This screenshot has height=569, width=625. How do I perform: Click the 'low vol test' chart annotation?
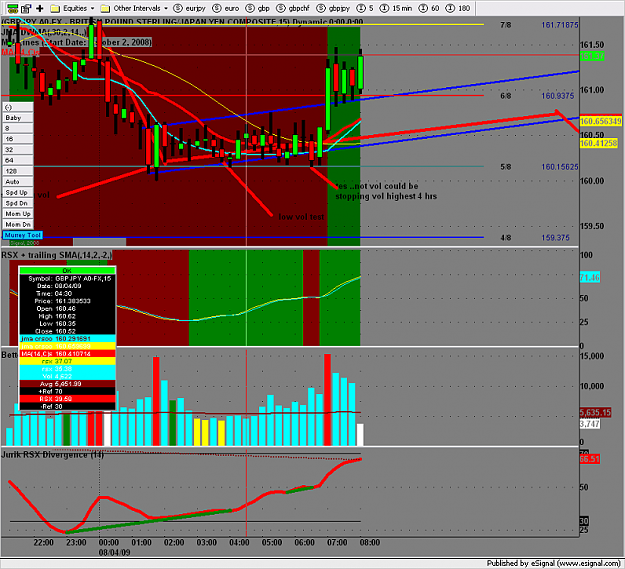tap(301, 217)
